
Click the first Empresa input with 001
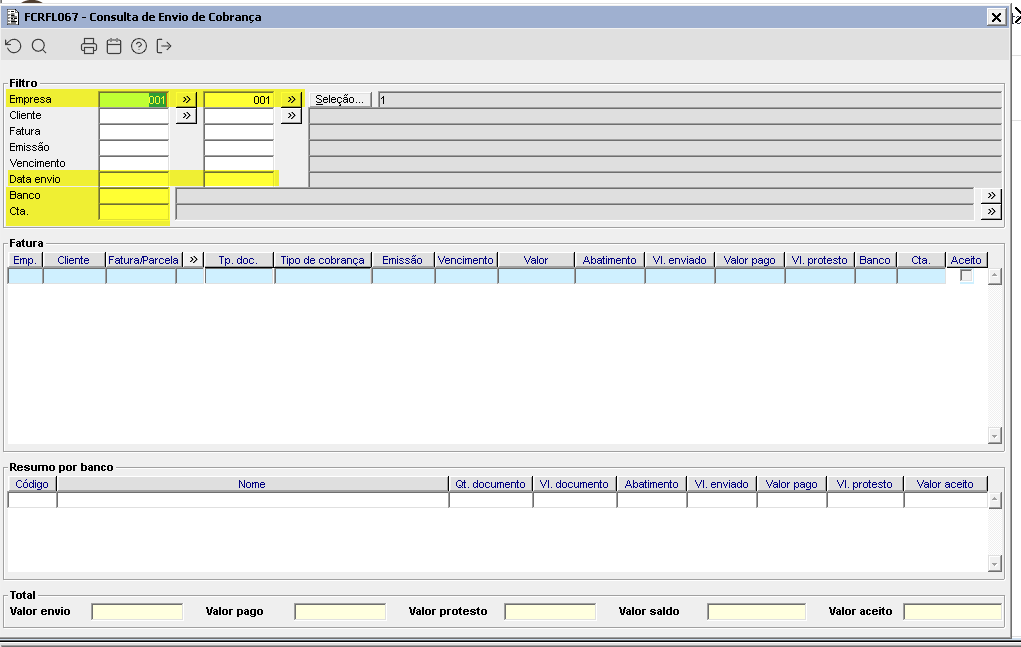(x=134, y=100)
